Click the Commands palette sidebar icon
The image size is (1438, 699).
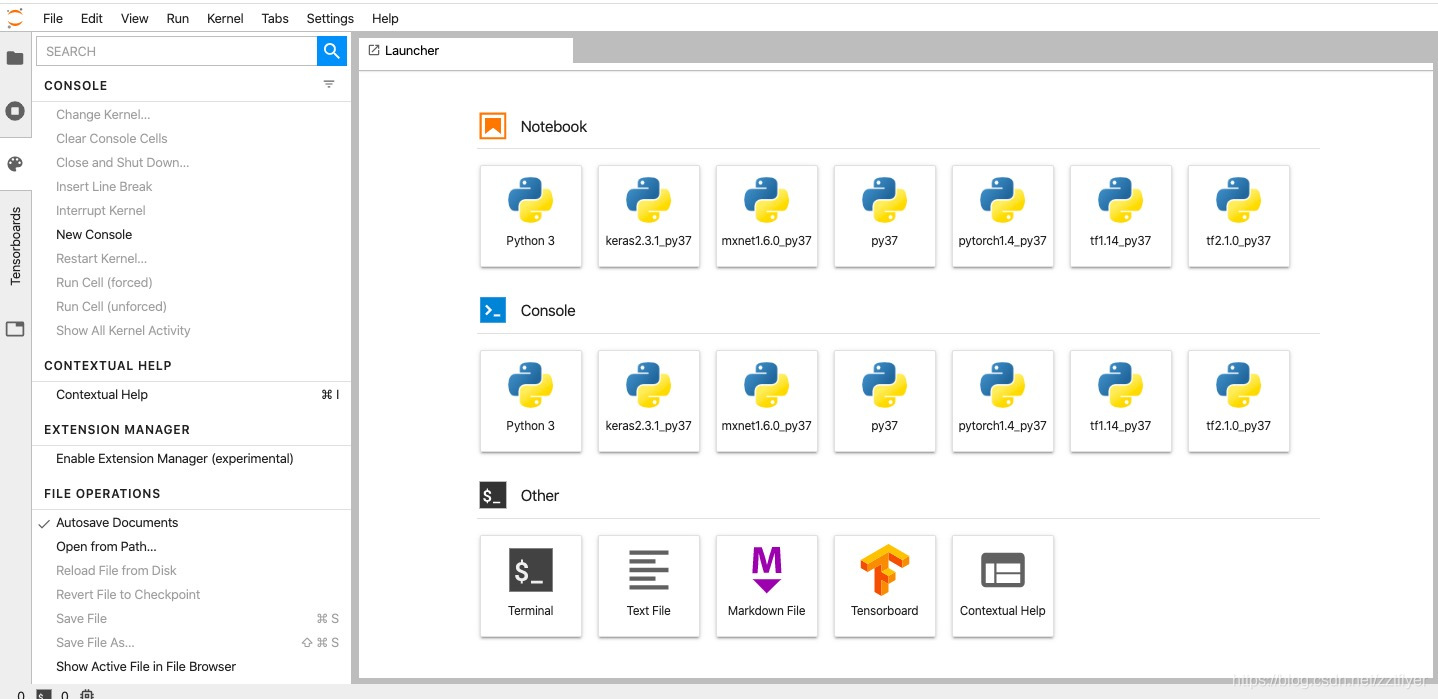pyautogui.click(x=15, y=164)
